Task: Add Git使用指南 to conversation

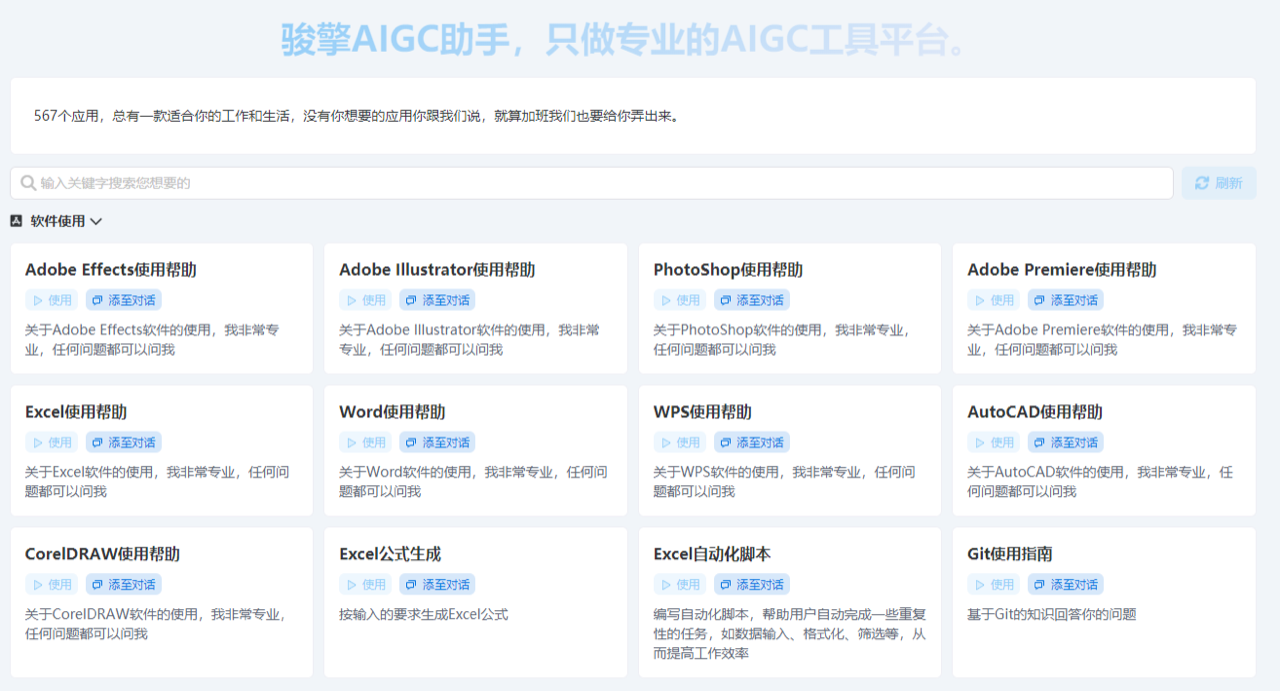Action: click(x=1065, y=584)
